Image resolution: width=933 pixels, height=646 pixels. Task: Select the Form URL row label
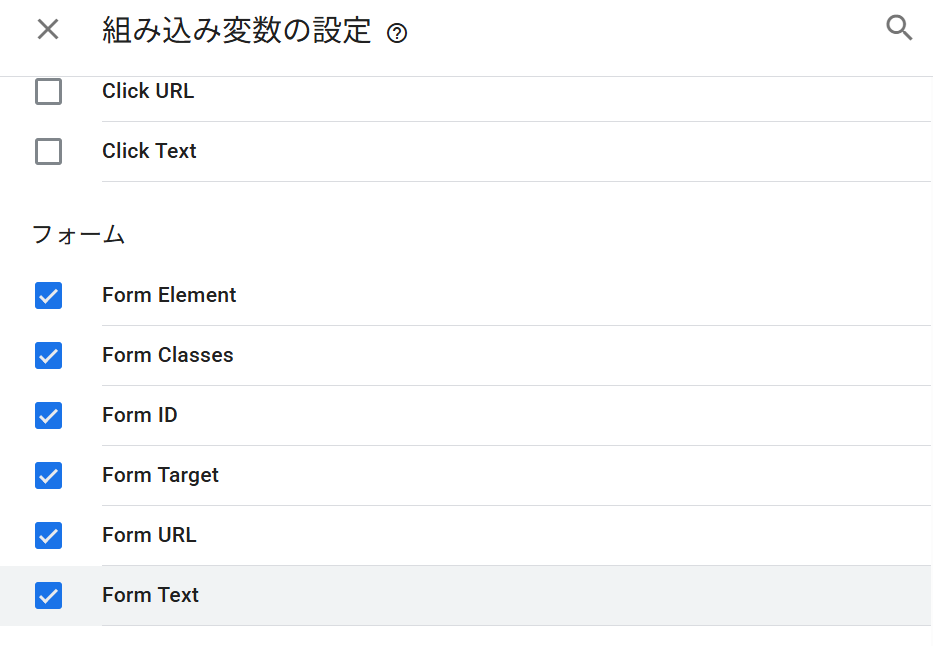149,535
